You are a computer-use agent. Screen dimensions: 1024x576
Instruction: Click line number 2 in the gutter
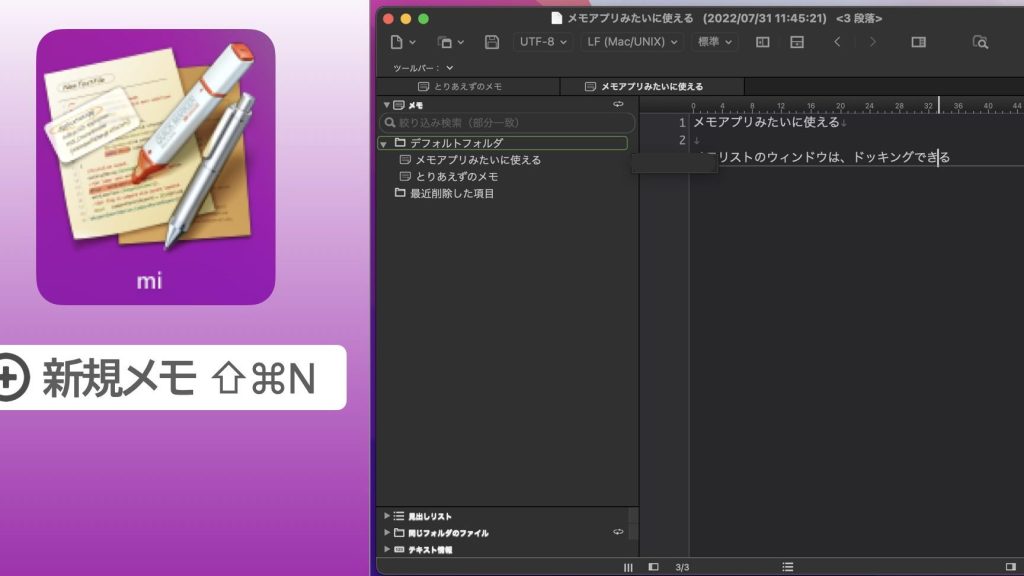682,140
